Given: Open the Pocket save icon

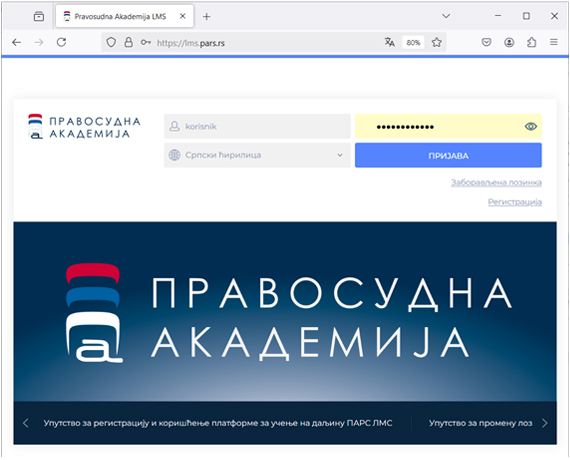Looking at the screenshot, I should click(x=486, y=43).
